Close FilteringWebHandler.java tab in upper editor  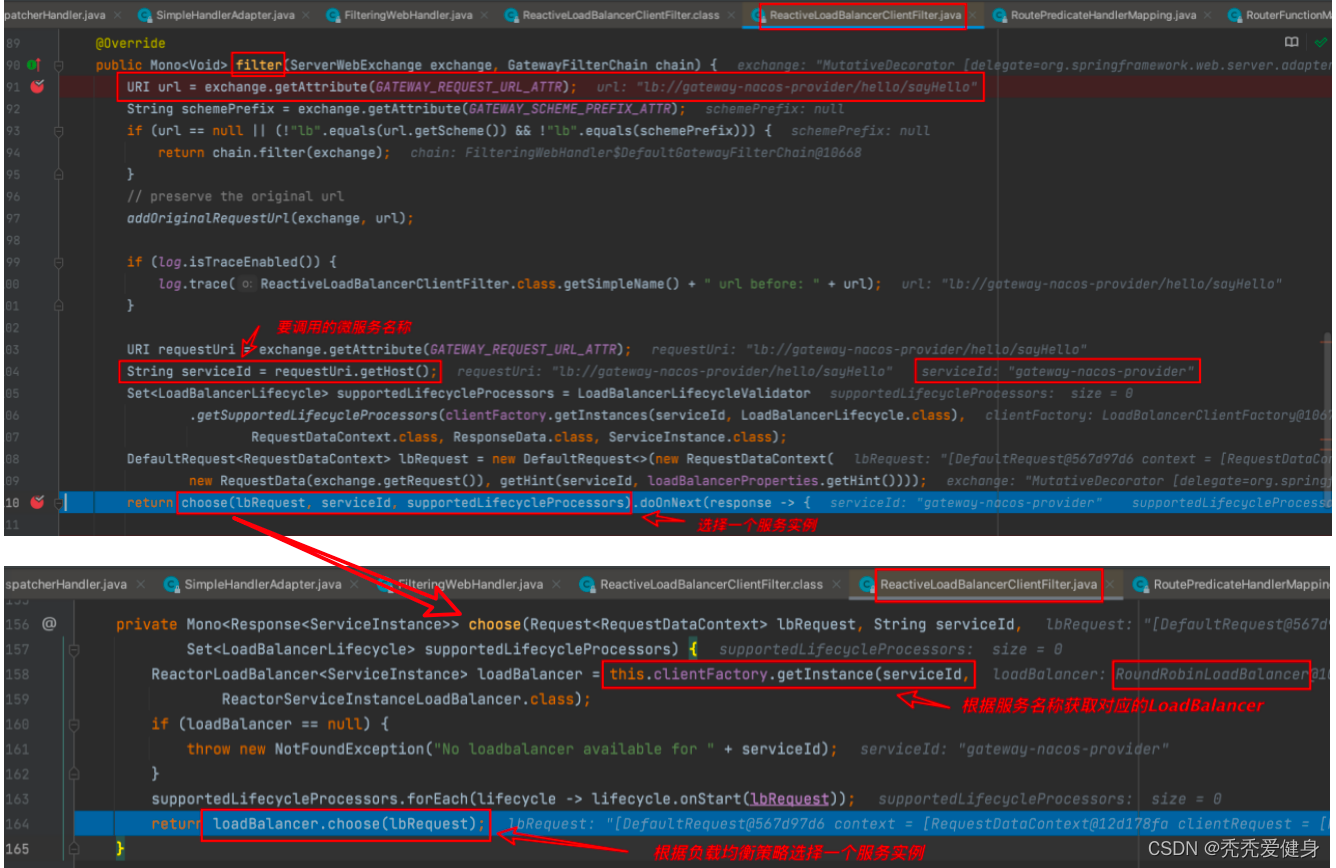coord(485,16)
